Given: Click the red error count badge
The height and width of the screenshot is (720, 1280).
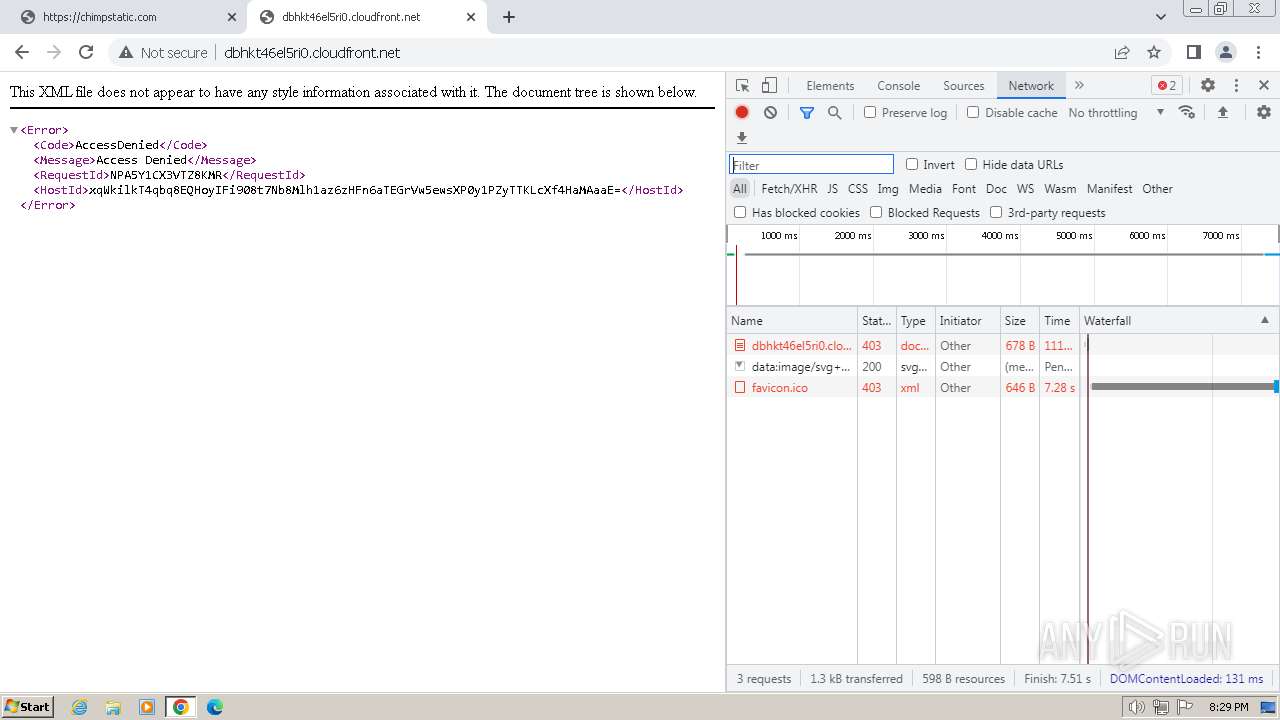Looking at the screenshot, I should 1167,86.
